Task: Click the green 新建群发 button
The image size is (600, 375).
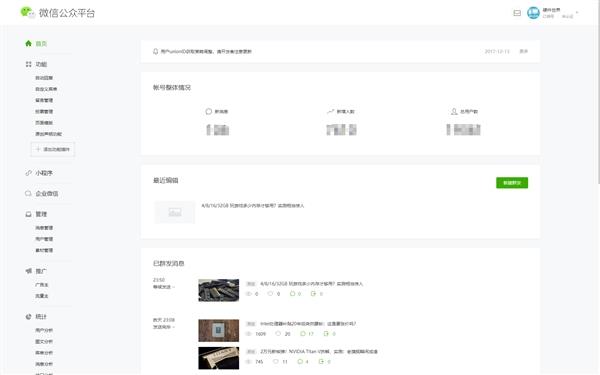Action: click(x=512, y=183)
